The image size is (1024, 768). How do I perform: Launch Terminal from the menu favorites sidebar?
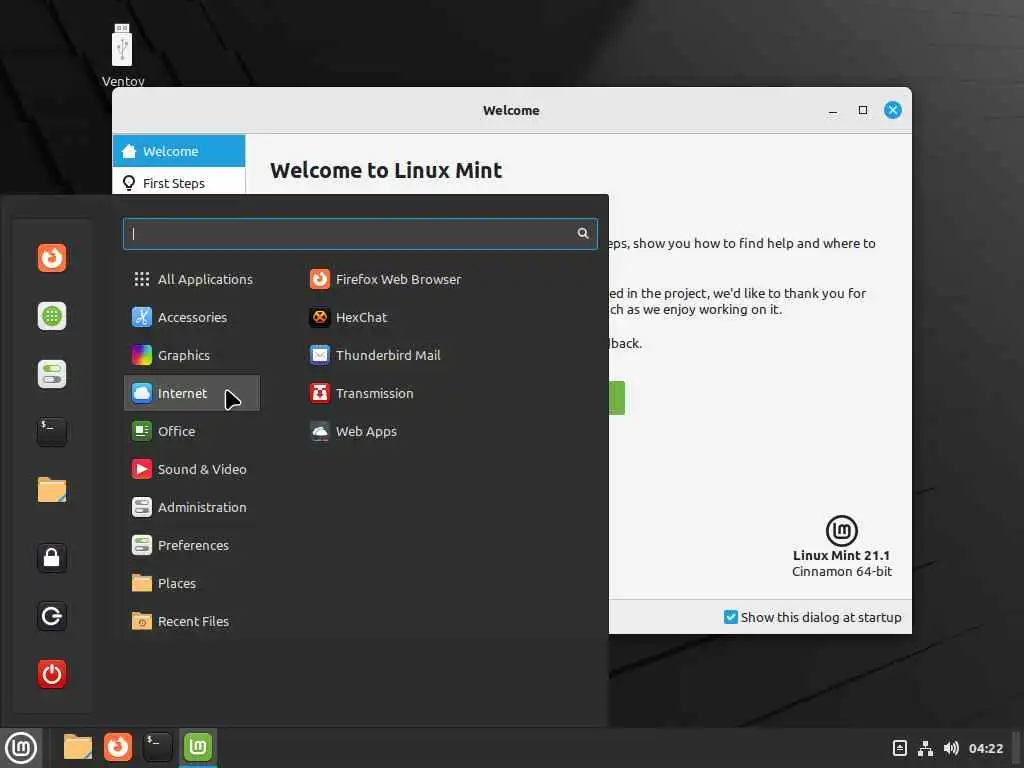[x=52, y=432]
